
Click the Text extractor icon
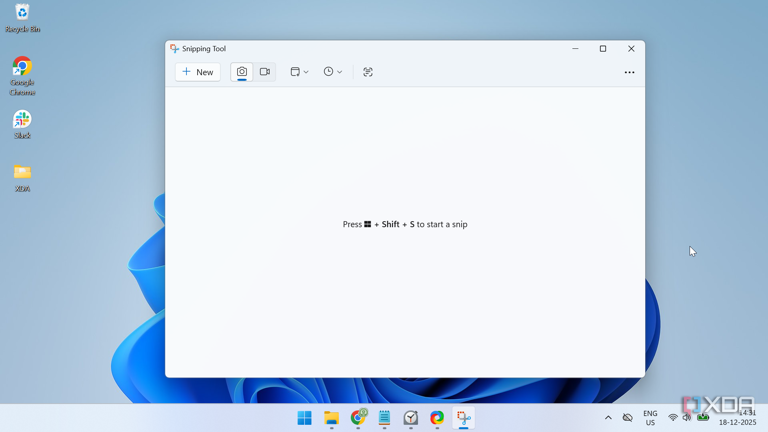(368, 72)
